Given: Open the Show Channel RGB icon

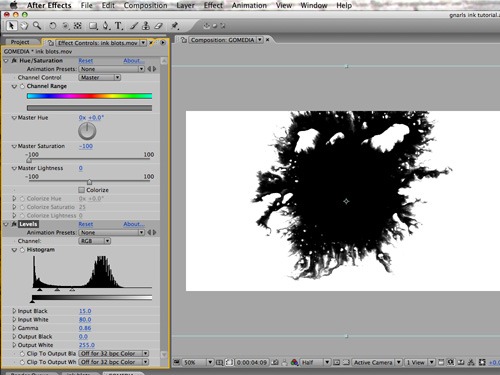Looking at the screenshot, I should click(294, 362).
